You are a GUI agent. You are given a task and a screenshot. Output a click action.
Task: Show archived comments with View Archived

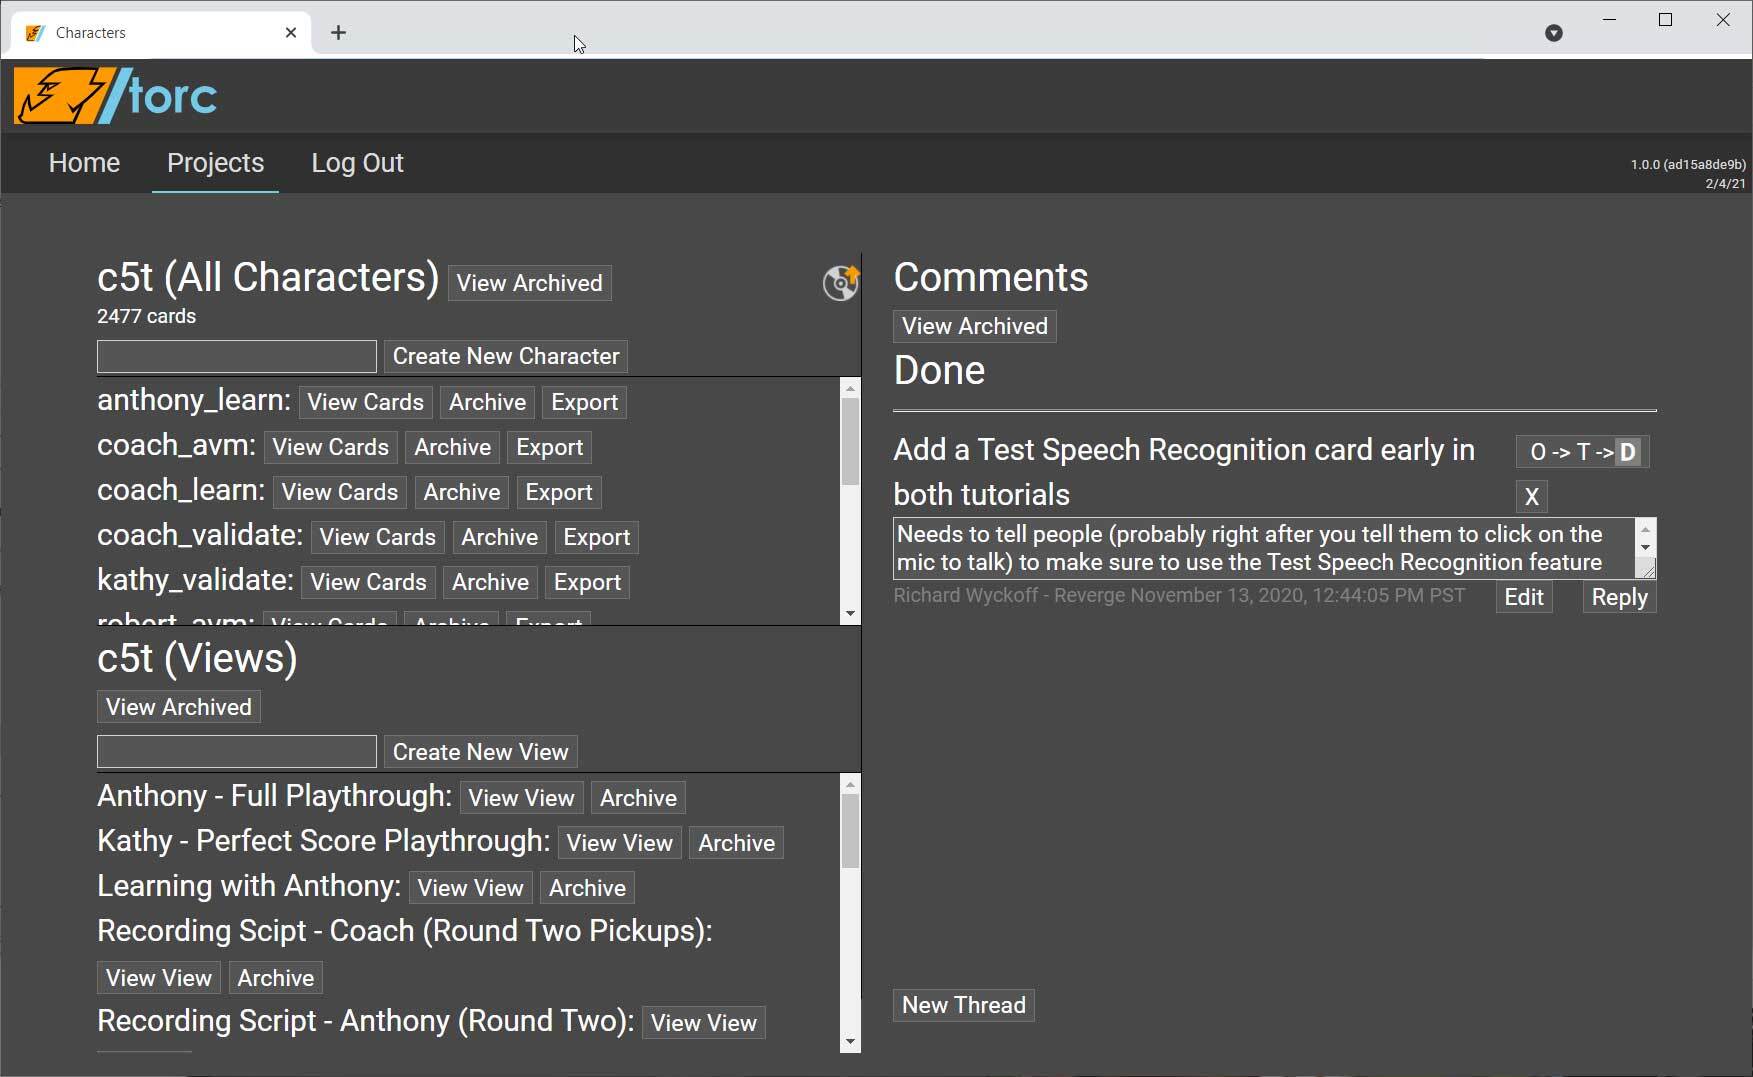click(973, 326)
